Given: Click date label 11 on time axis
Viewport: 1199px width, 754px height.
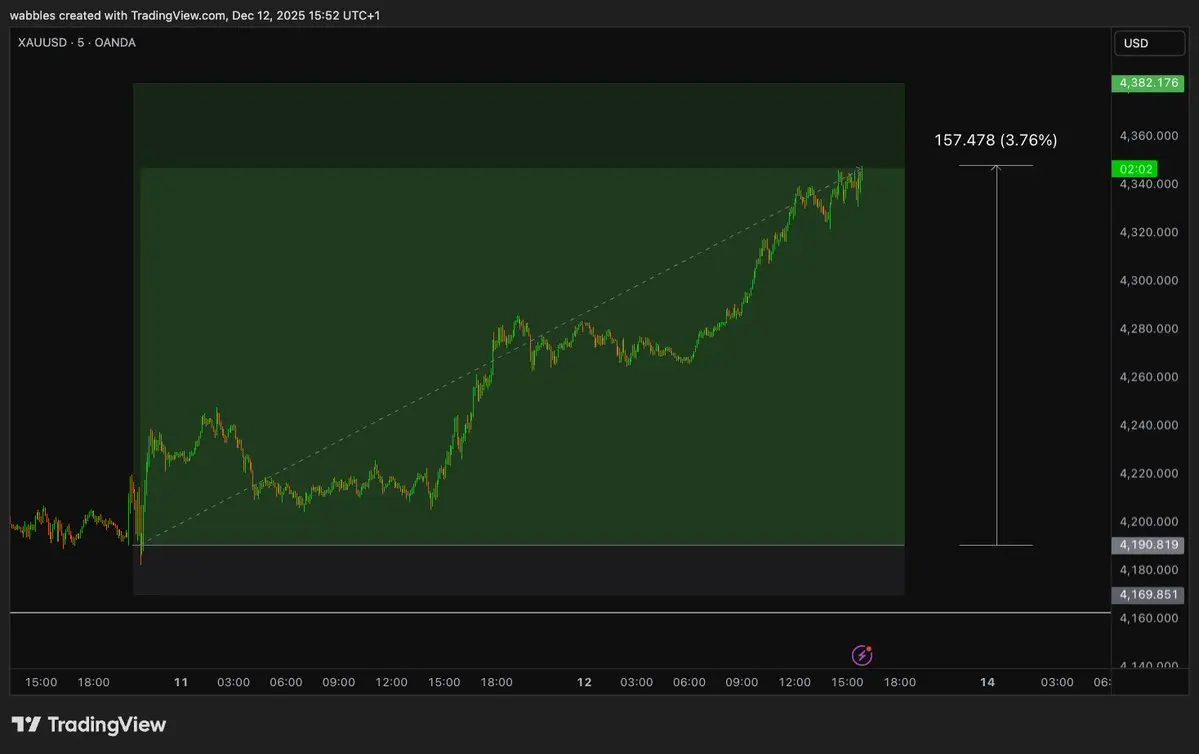Looking at the screenshot, I should [180, 682].
